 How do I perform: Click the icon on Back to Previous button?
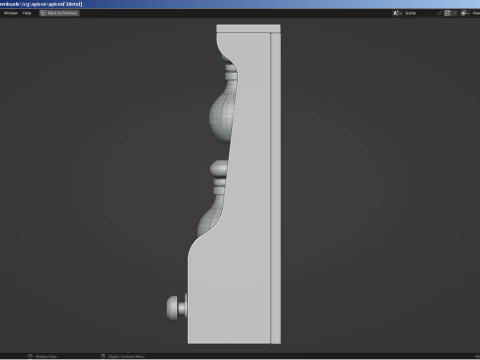(x=43, y=13)
